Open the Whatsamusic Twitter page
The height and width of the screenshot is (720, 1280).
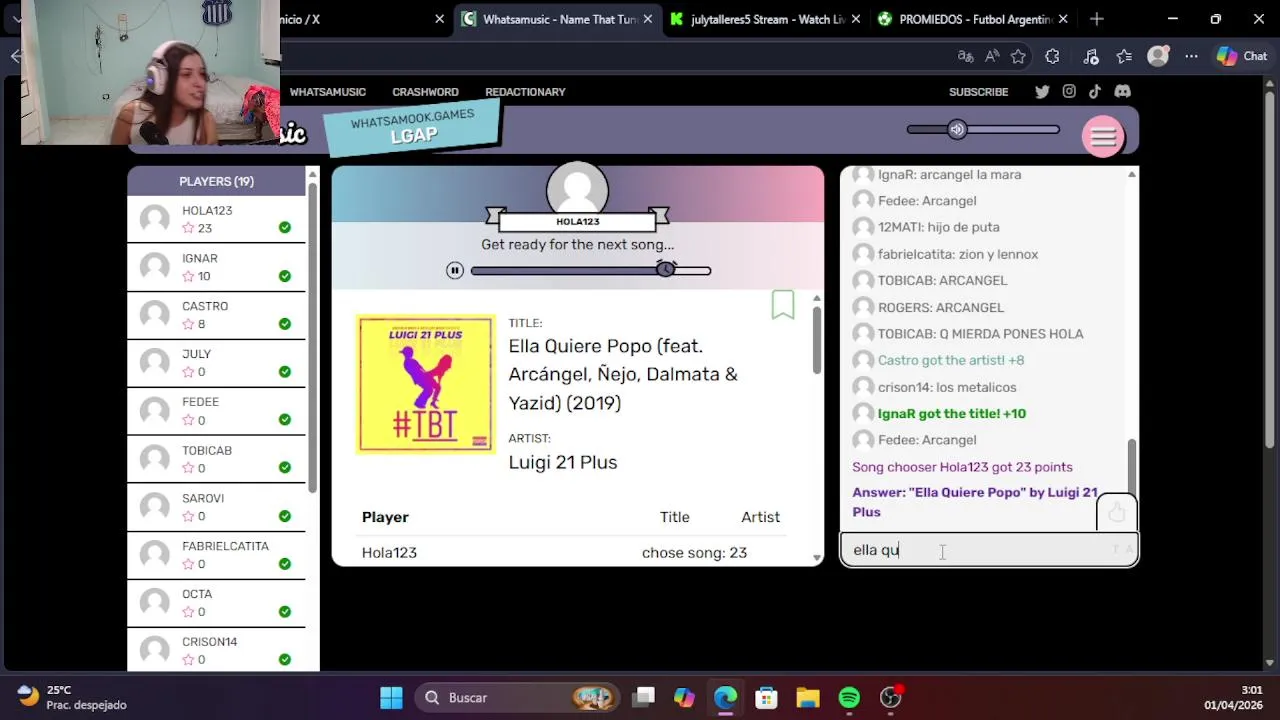(x=1042, y=91)
